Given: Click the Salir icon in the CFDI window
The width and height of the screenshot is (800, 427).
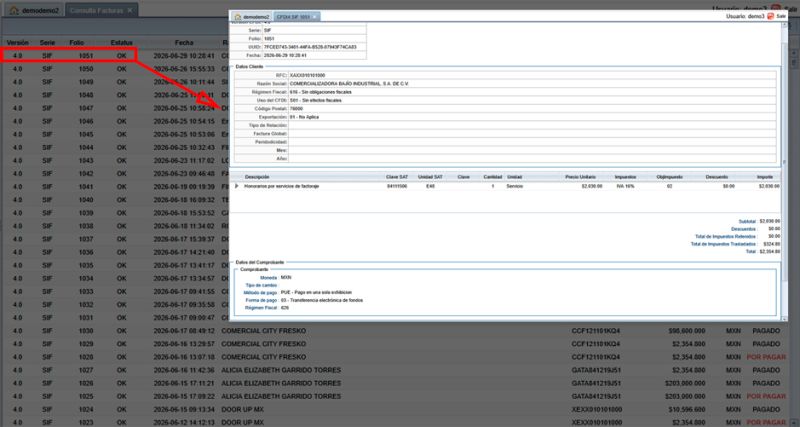Looking at the screenshot, I should [770, 16].
